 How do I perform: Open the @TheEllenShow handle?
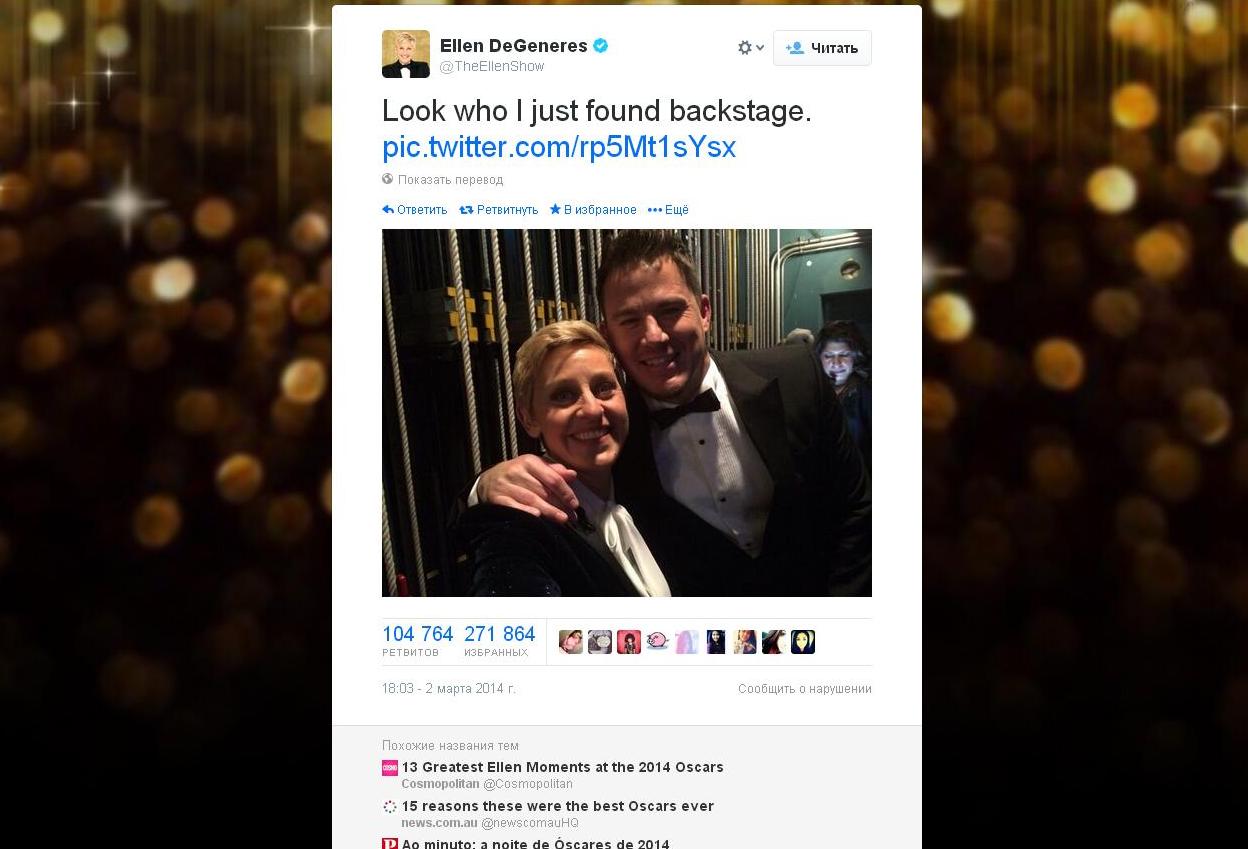(492, 66)
